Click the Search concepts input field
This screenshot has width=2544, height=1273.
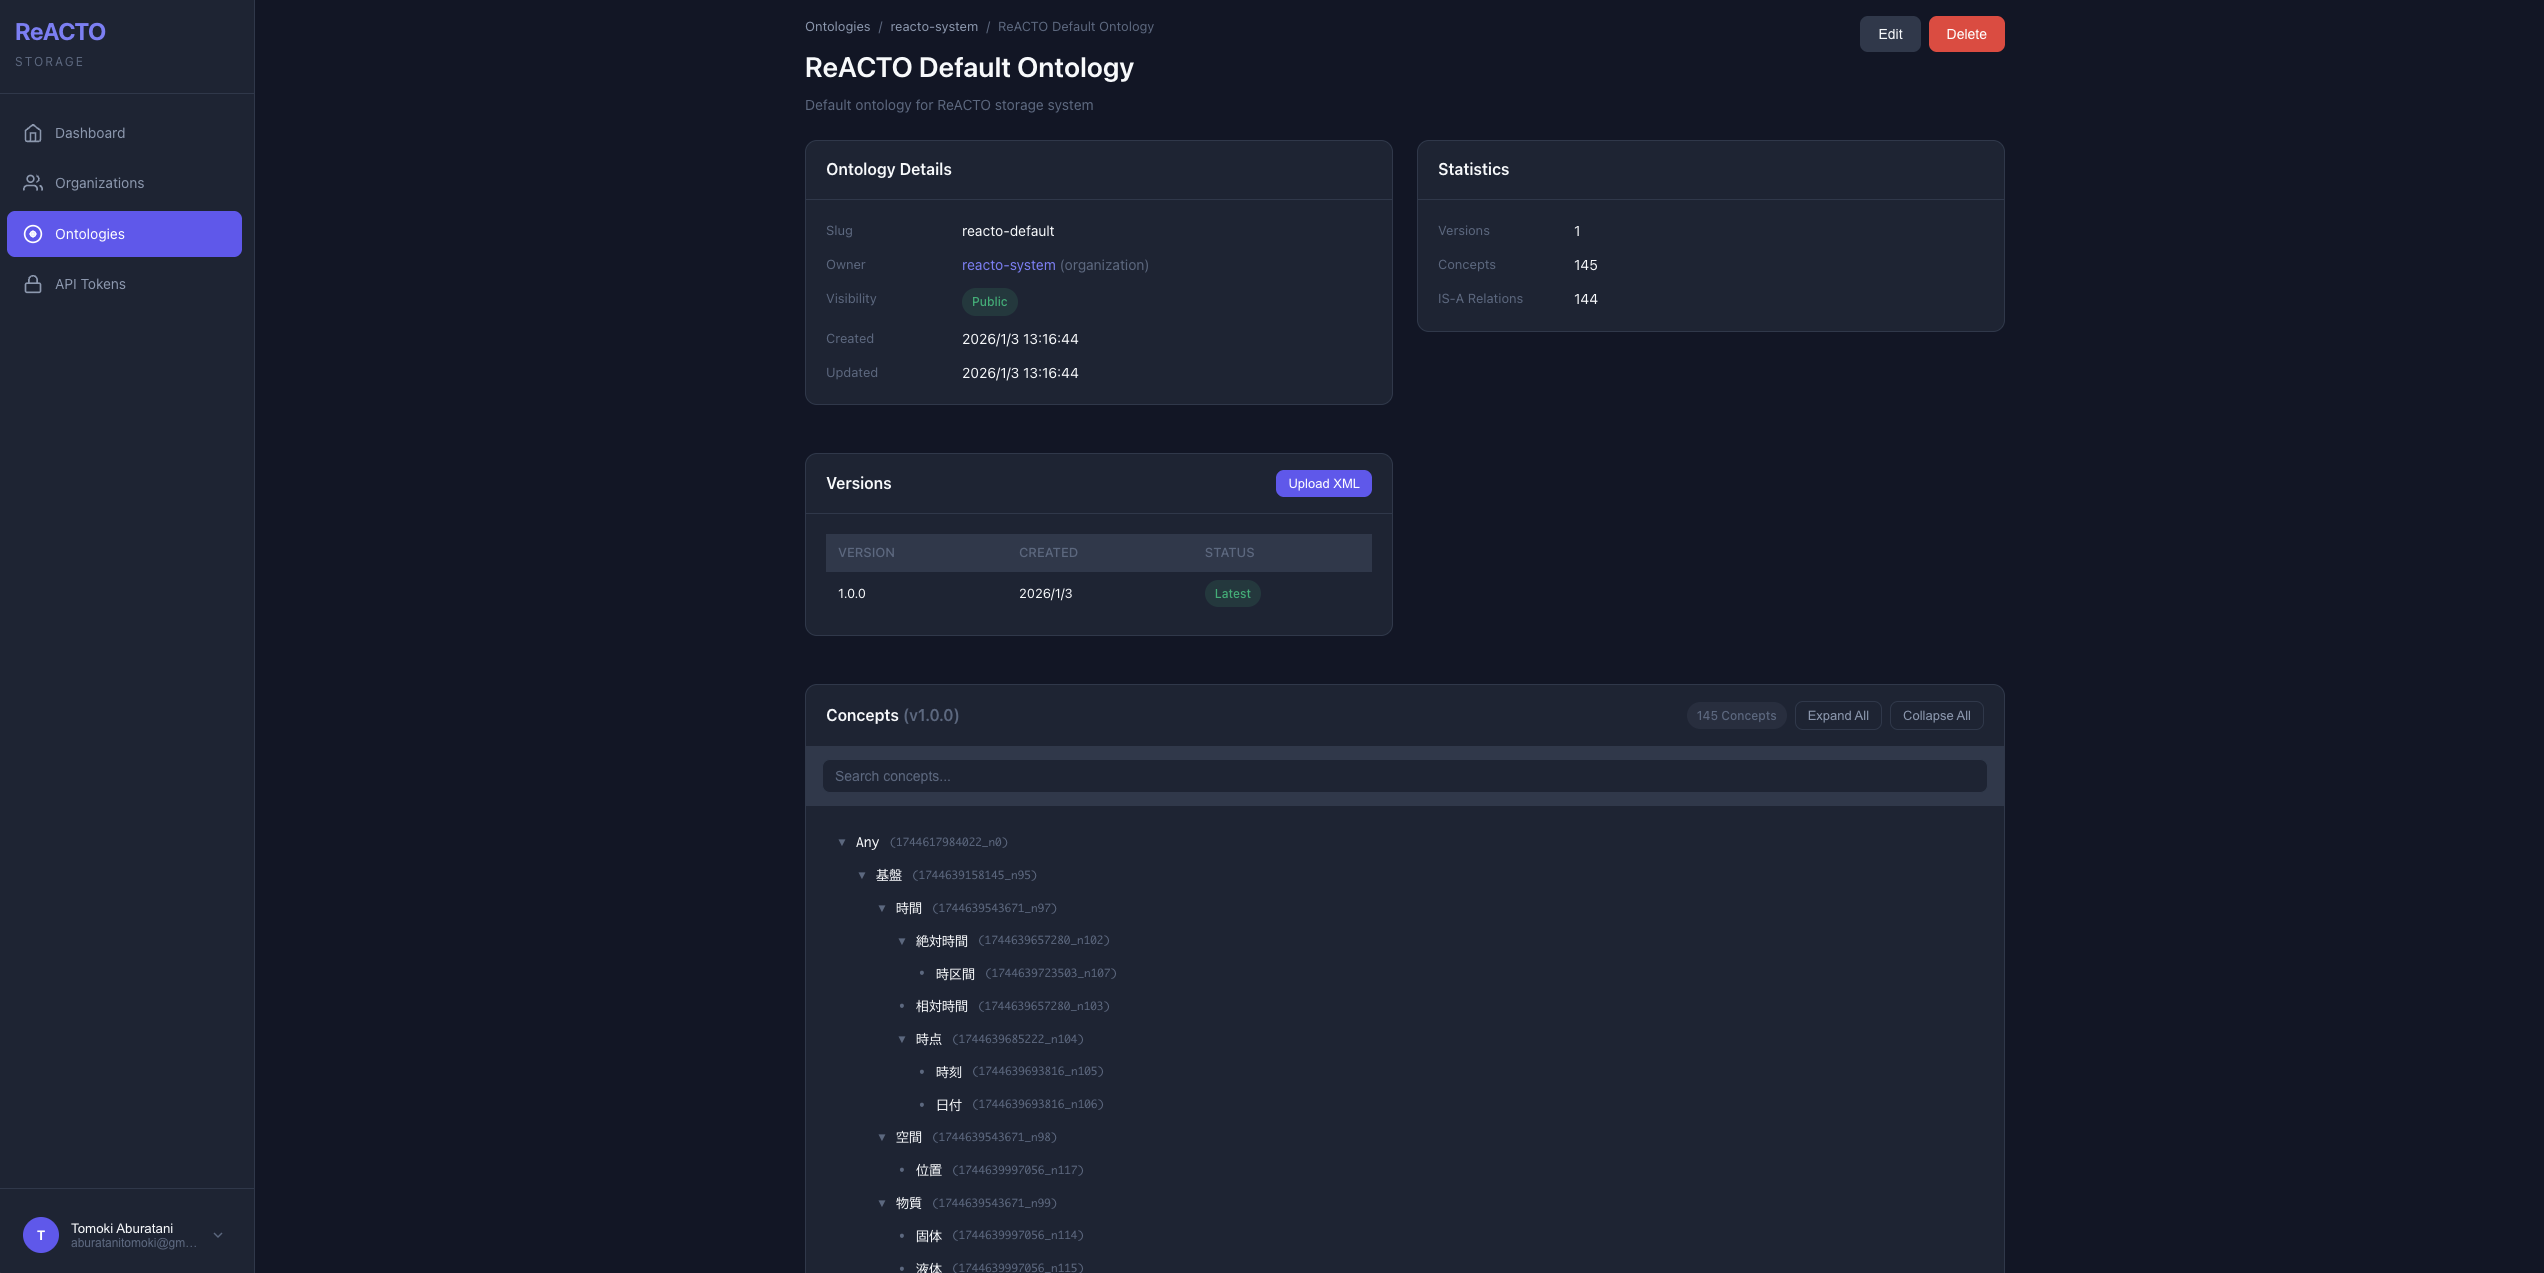(1404, 776)
